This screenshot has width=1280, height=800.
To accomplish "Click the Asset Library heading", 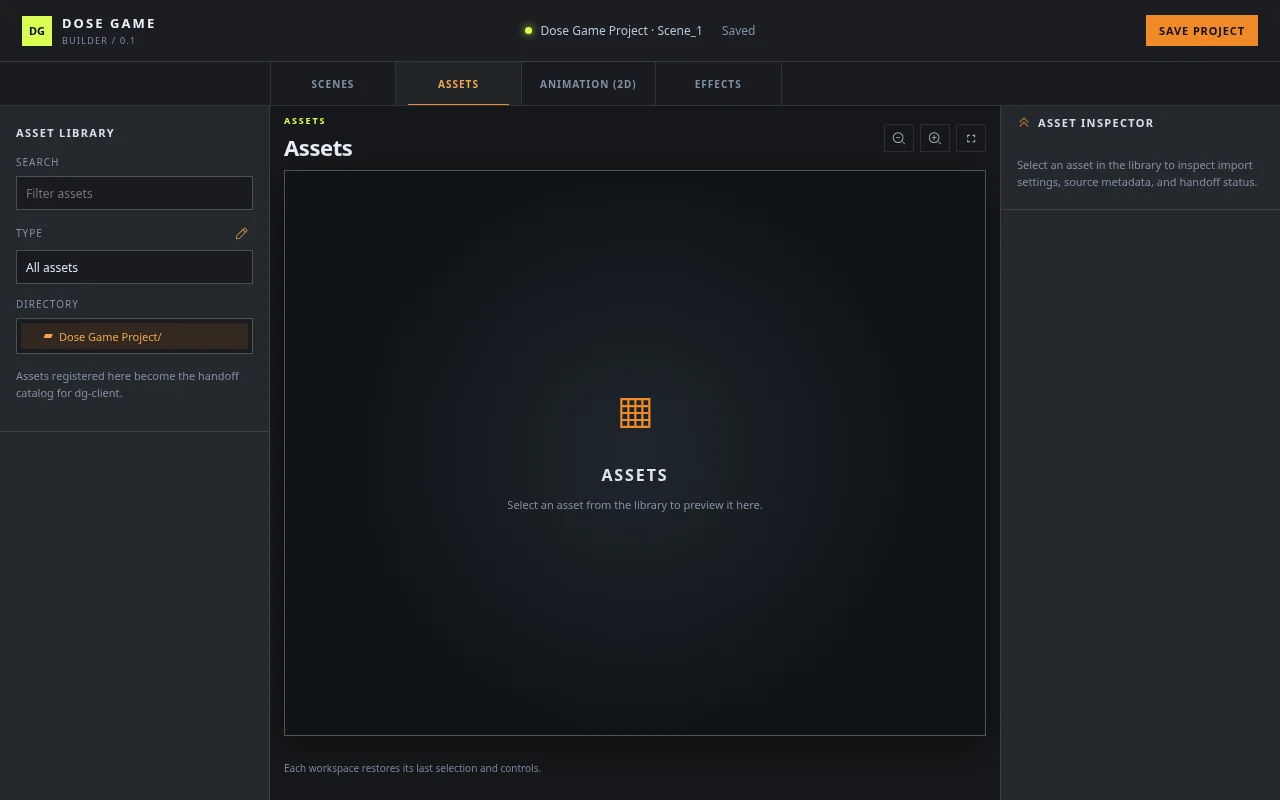I will [x=65, y=133].
